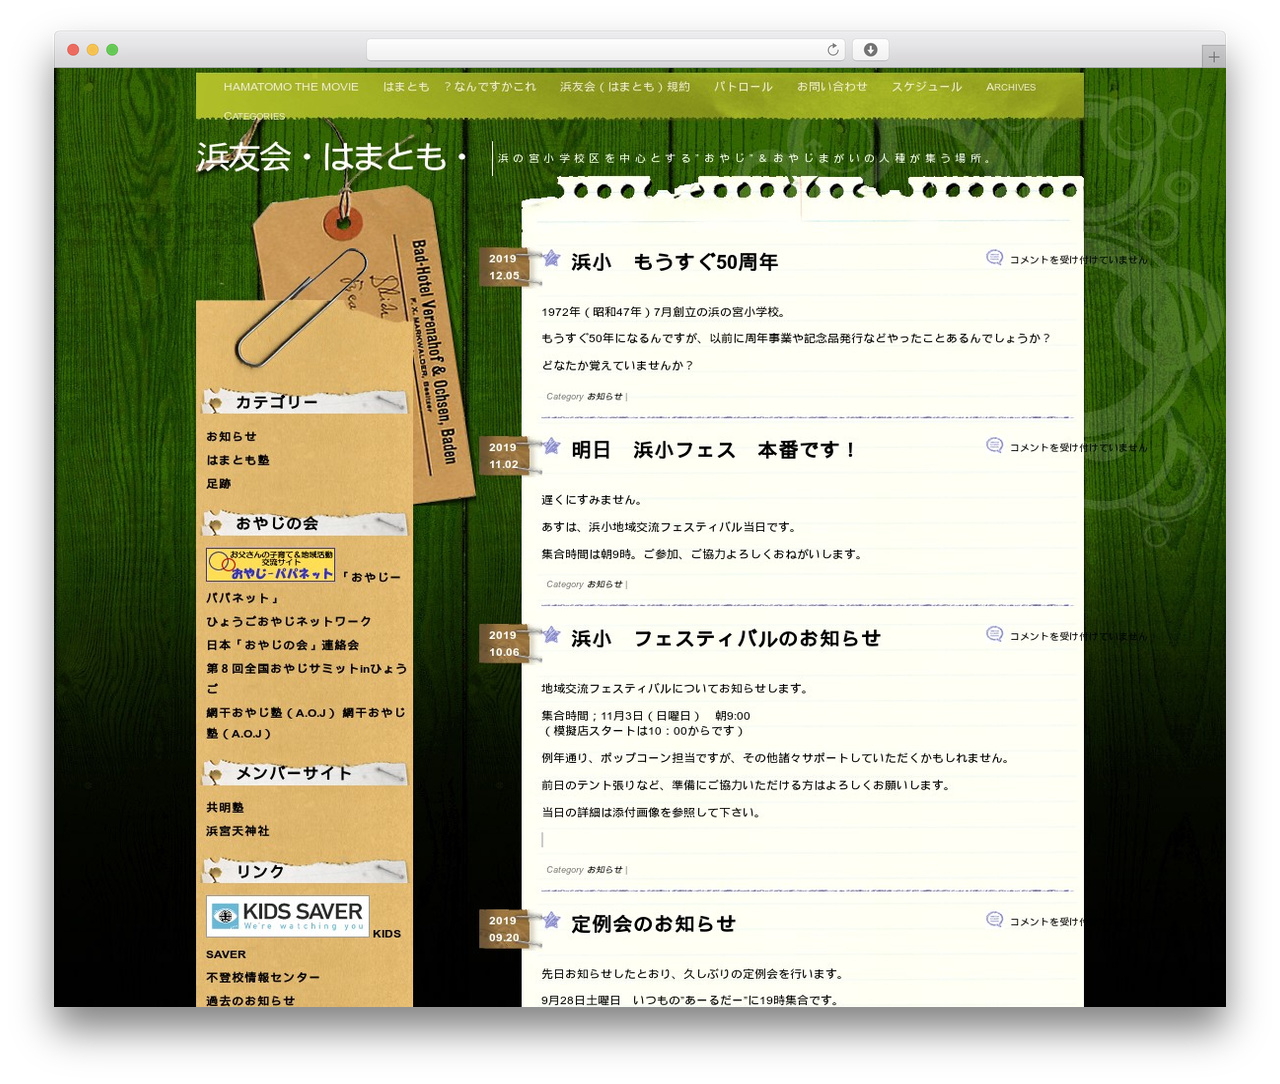Select the お知らせ category in sidebar

click(231, 437)
